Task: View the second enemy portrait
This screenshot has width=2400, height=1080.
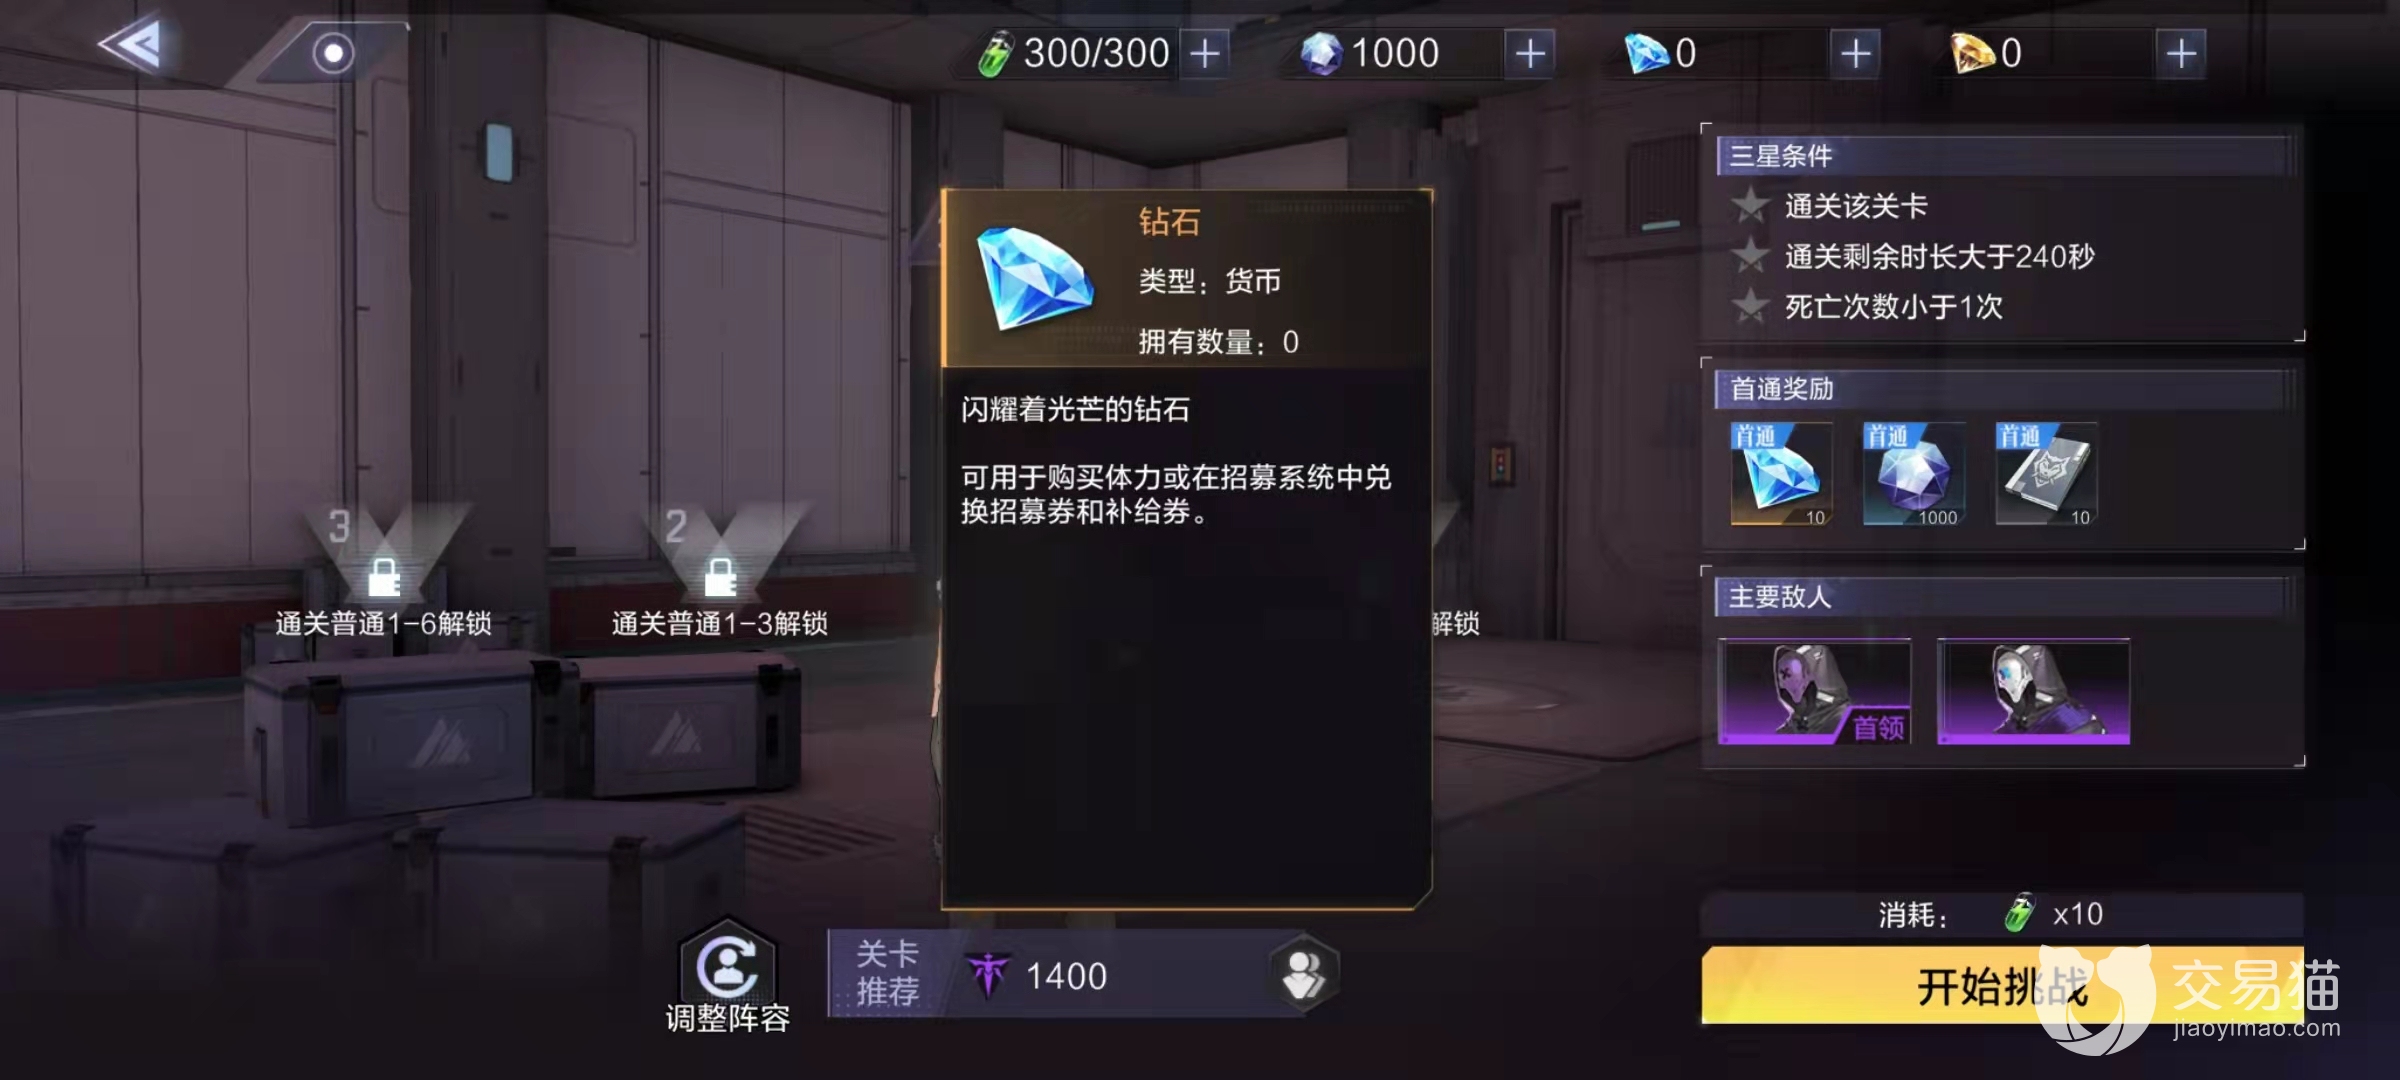Action: 2033,692
